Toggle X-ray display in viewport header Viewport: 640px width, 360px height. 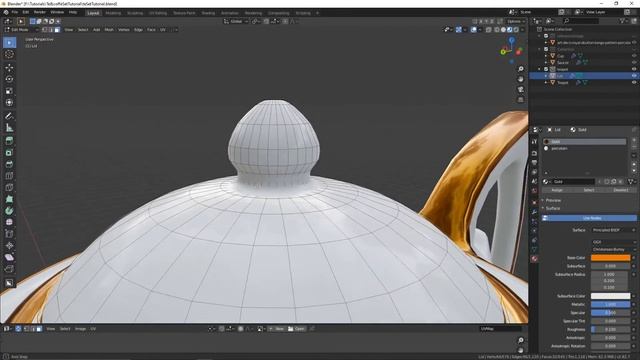pyautogui.click(x=489, y=30)
